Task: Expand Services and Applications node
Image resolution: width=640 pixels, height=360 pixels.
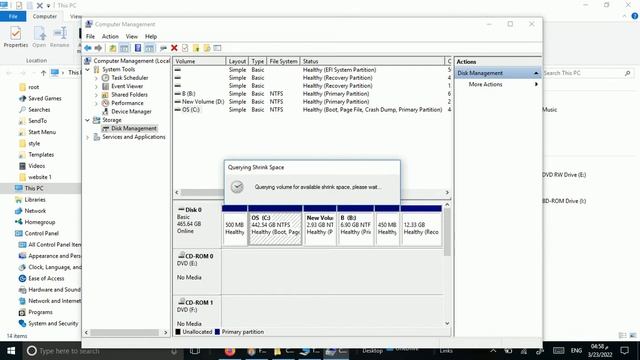Action: pos(87,137)
